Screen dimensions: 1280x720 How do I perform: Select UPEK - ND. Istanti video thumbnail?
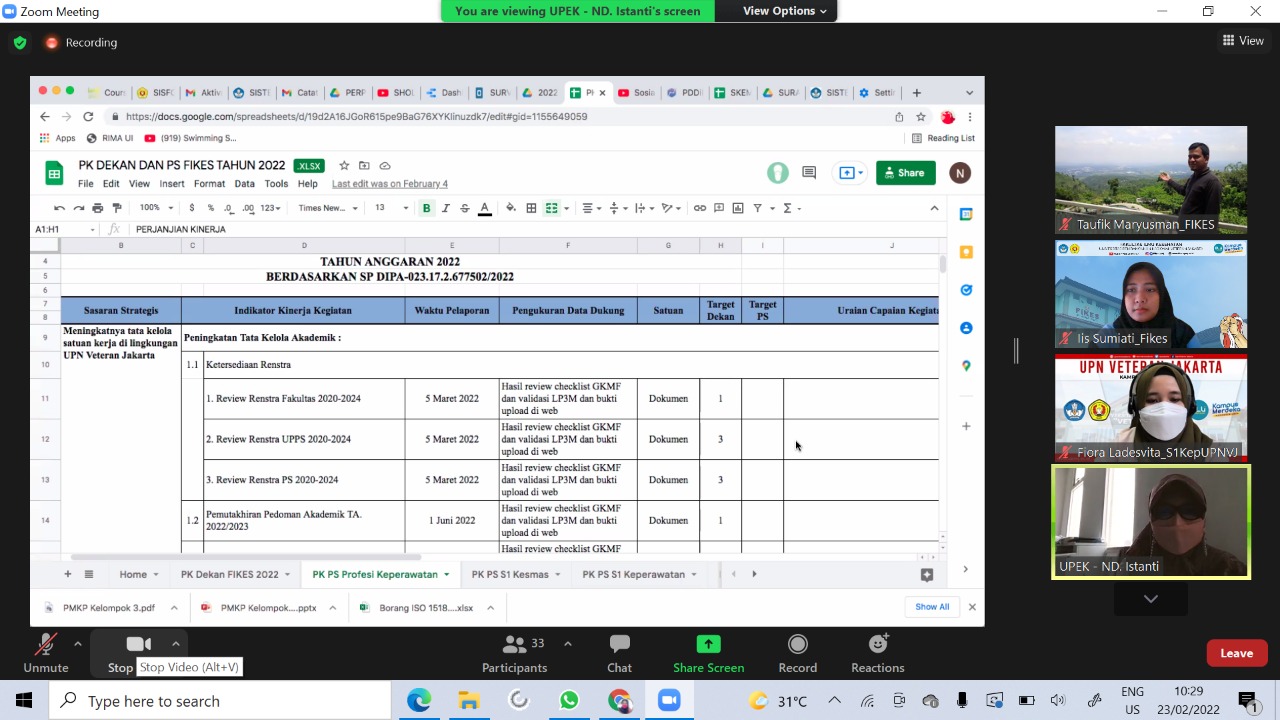(x=1151, y=522)
